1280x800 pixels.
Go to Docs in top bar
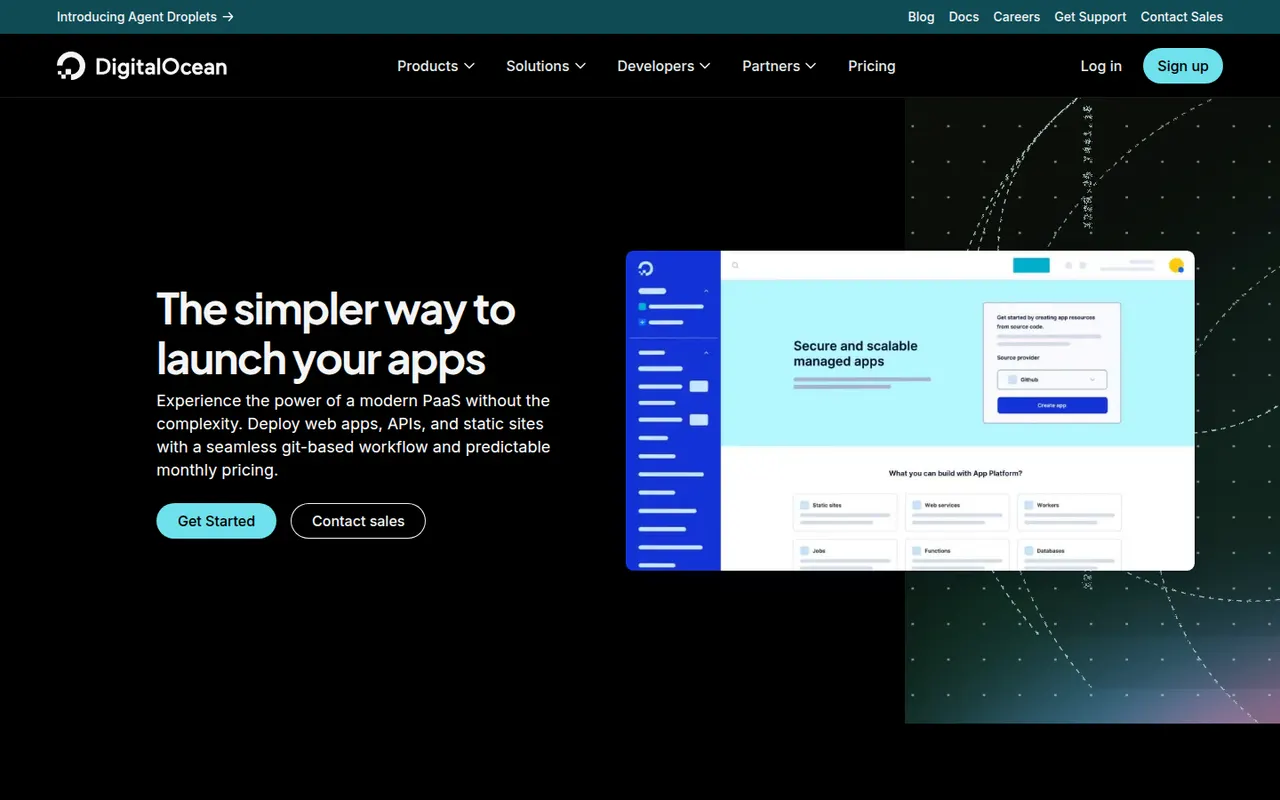click(964, 17)
